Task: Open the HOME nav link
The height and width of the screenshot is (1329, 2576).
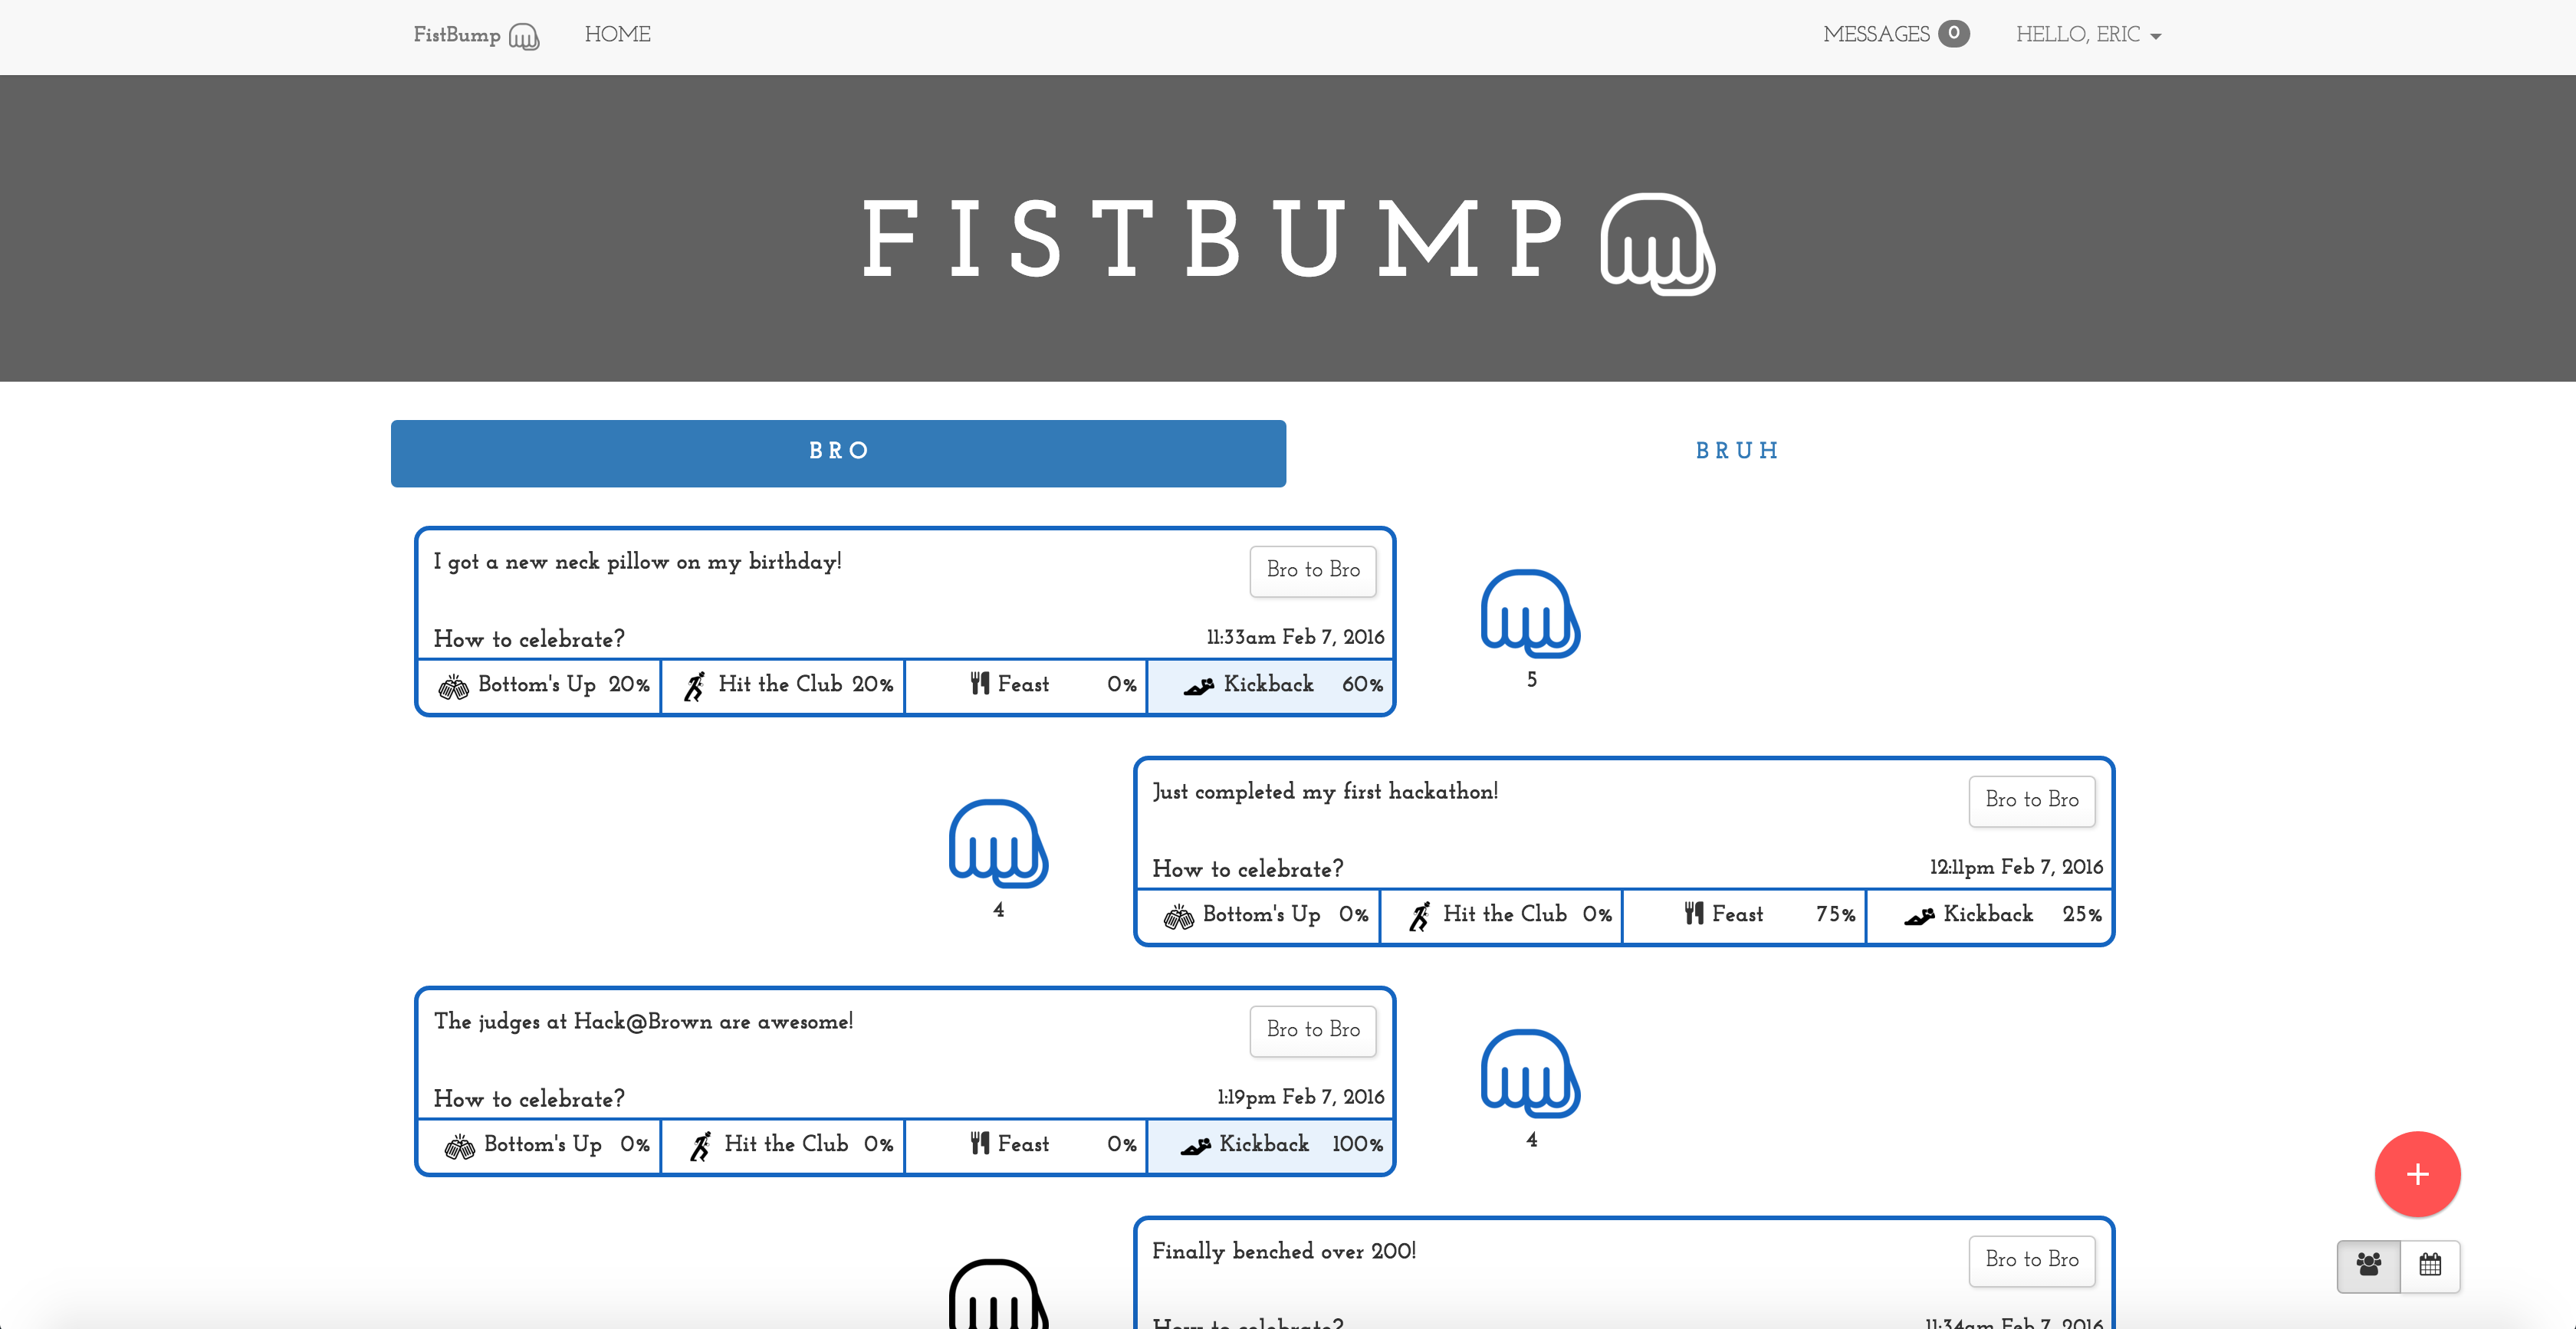Action: (x=617, y=35)
